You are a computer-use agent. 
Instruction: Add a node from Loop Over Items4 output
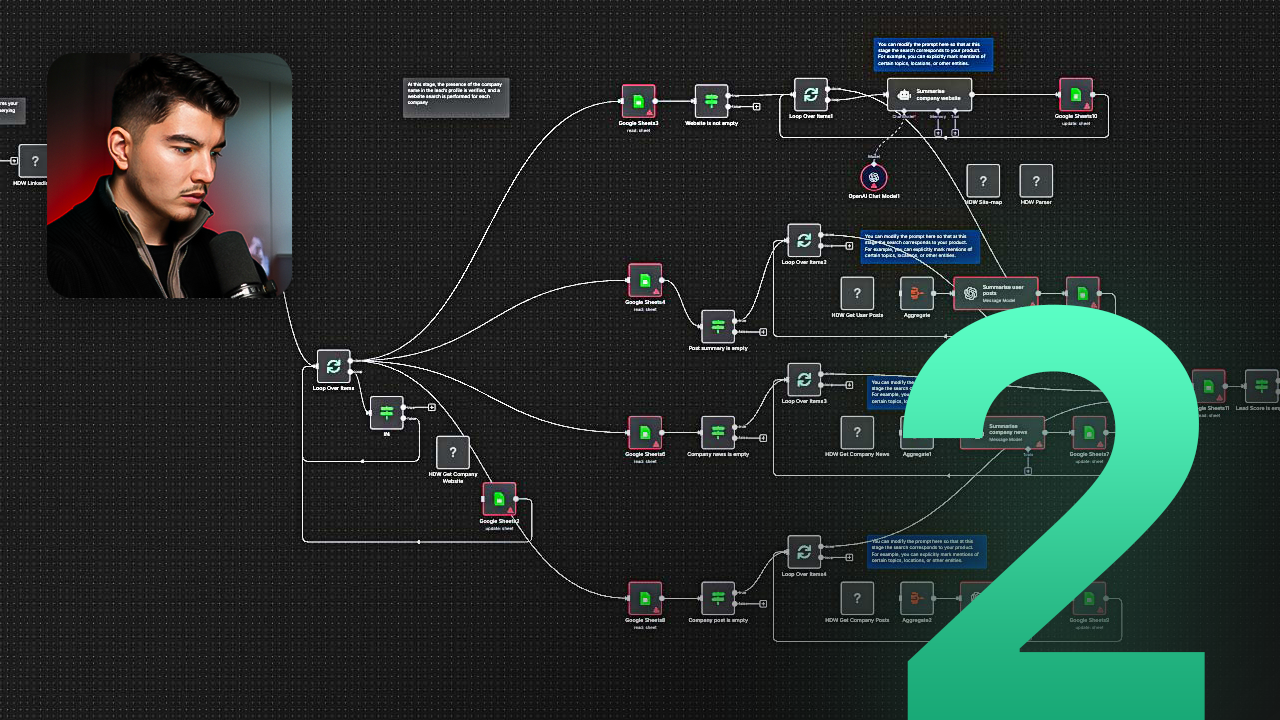(849, 557)
